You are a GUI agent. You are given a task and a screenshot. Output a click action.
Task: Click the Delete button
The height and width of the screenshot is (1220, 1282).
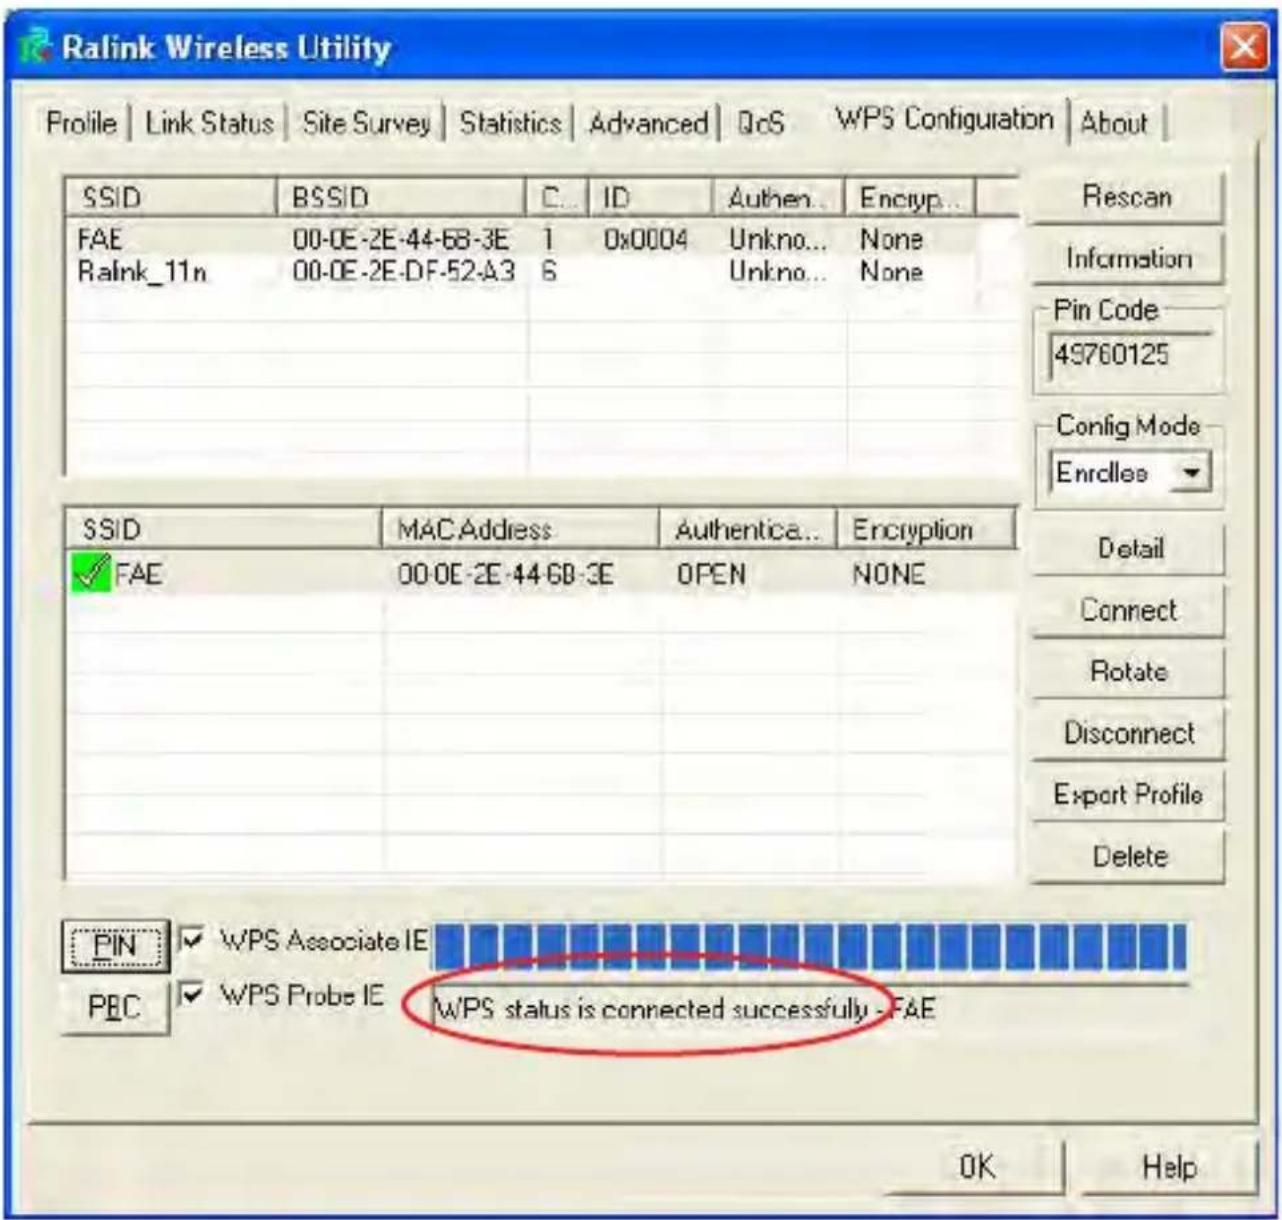point(1129,856)
